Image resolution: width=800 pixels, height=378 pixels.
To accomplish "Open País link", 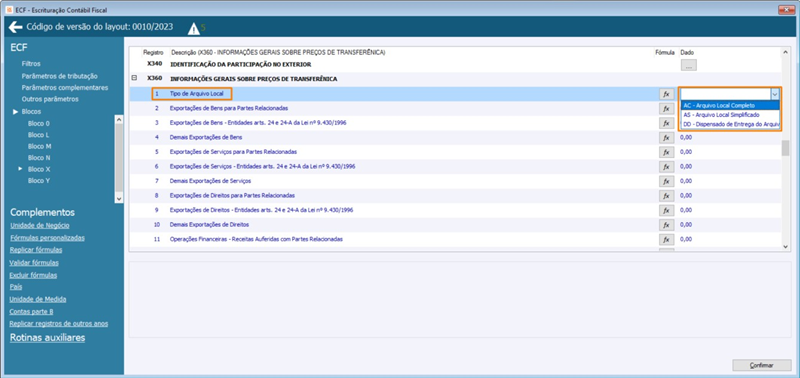I will click(16, 287).
